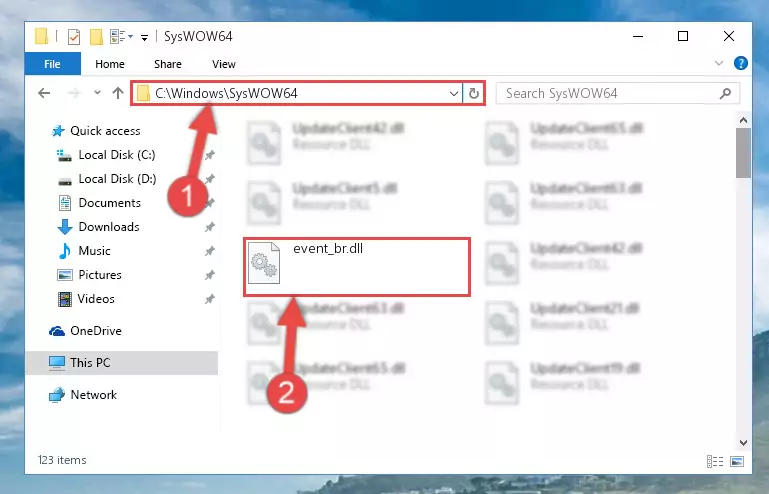
Task: Switch to the Home ribbon tab
Action: pyautogui.click(x=110, y=64)
